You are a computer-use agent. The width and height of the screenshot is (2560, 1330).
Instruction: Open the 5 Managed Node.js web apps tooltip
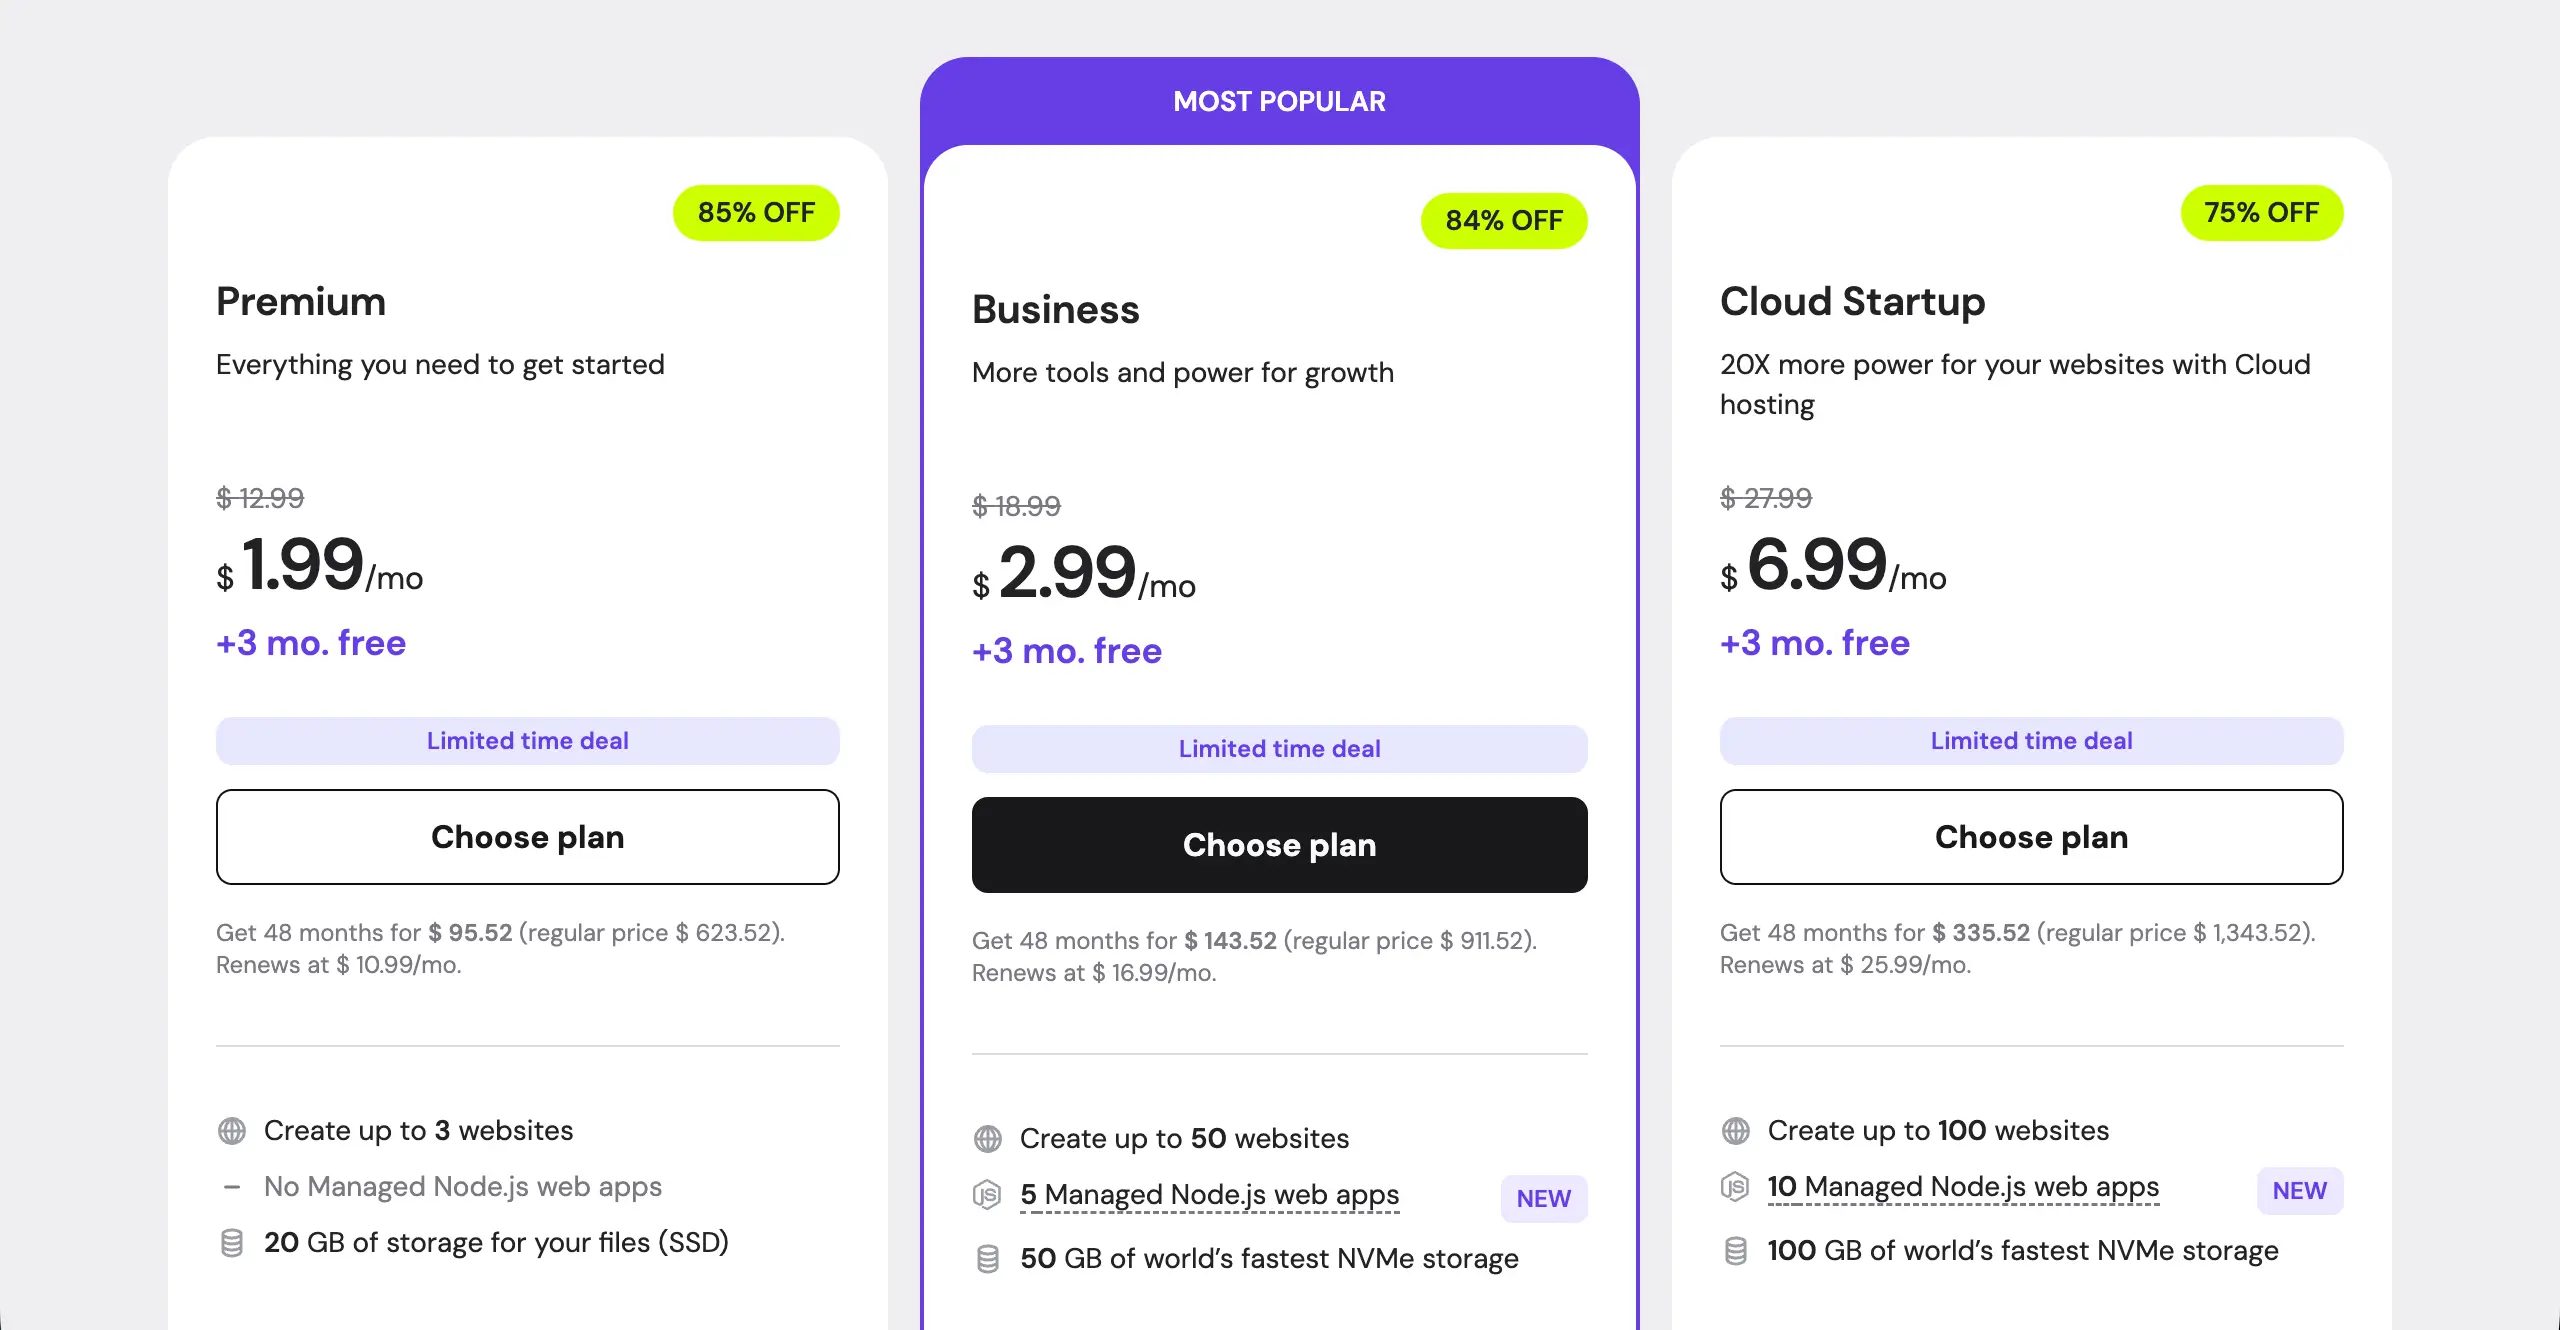1208,1195
